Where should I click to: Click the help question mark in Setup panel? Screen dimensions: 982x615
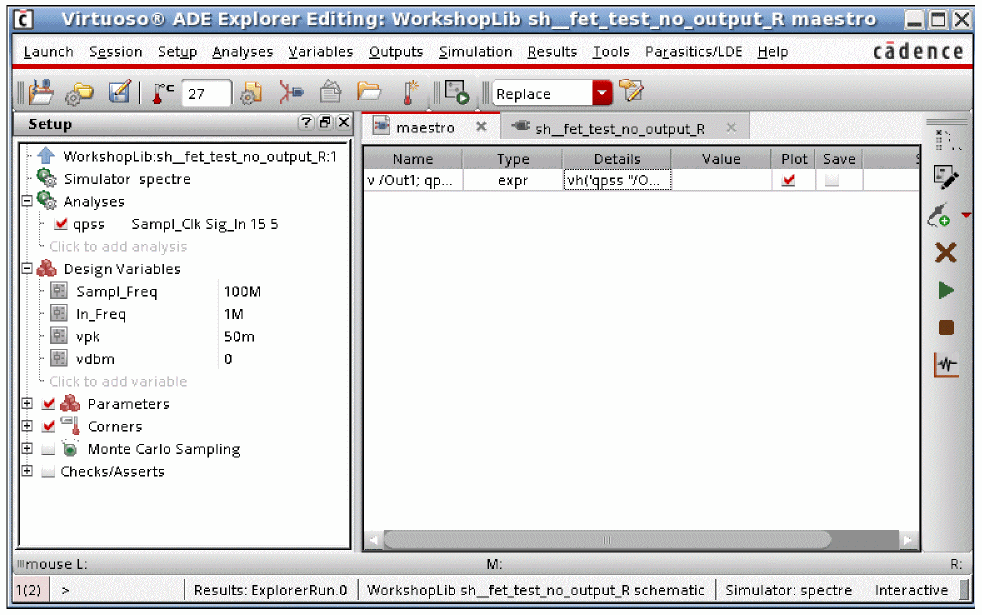click(x=306, y=122)
